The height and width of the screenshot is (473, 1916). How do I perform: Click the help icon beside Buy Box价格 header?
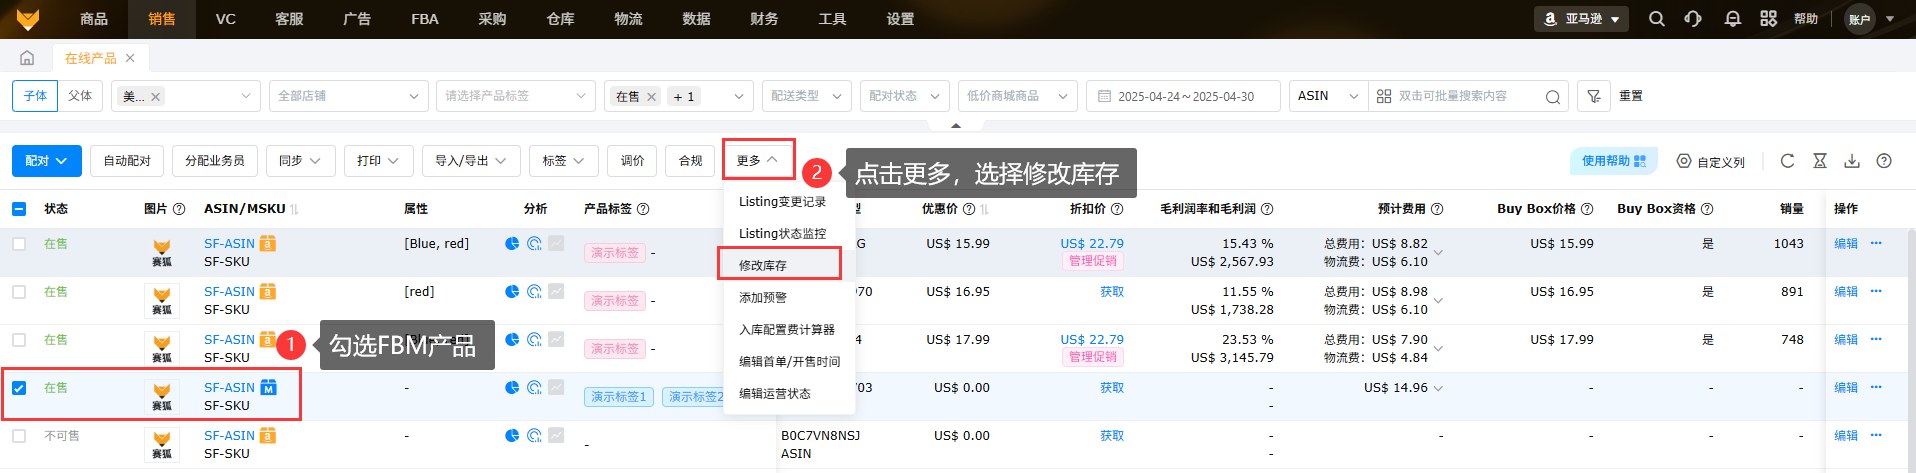pos(1587,209)
